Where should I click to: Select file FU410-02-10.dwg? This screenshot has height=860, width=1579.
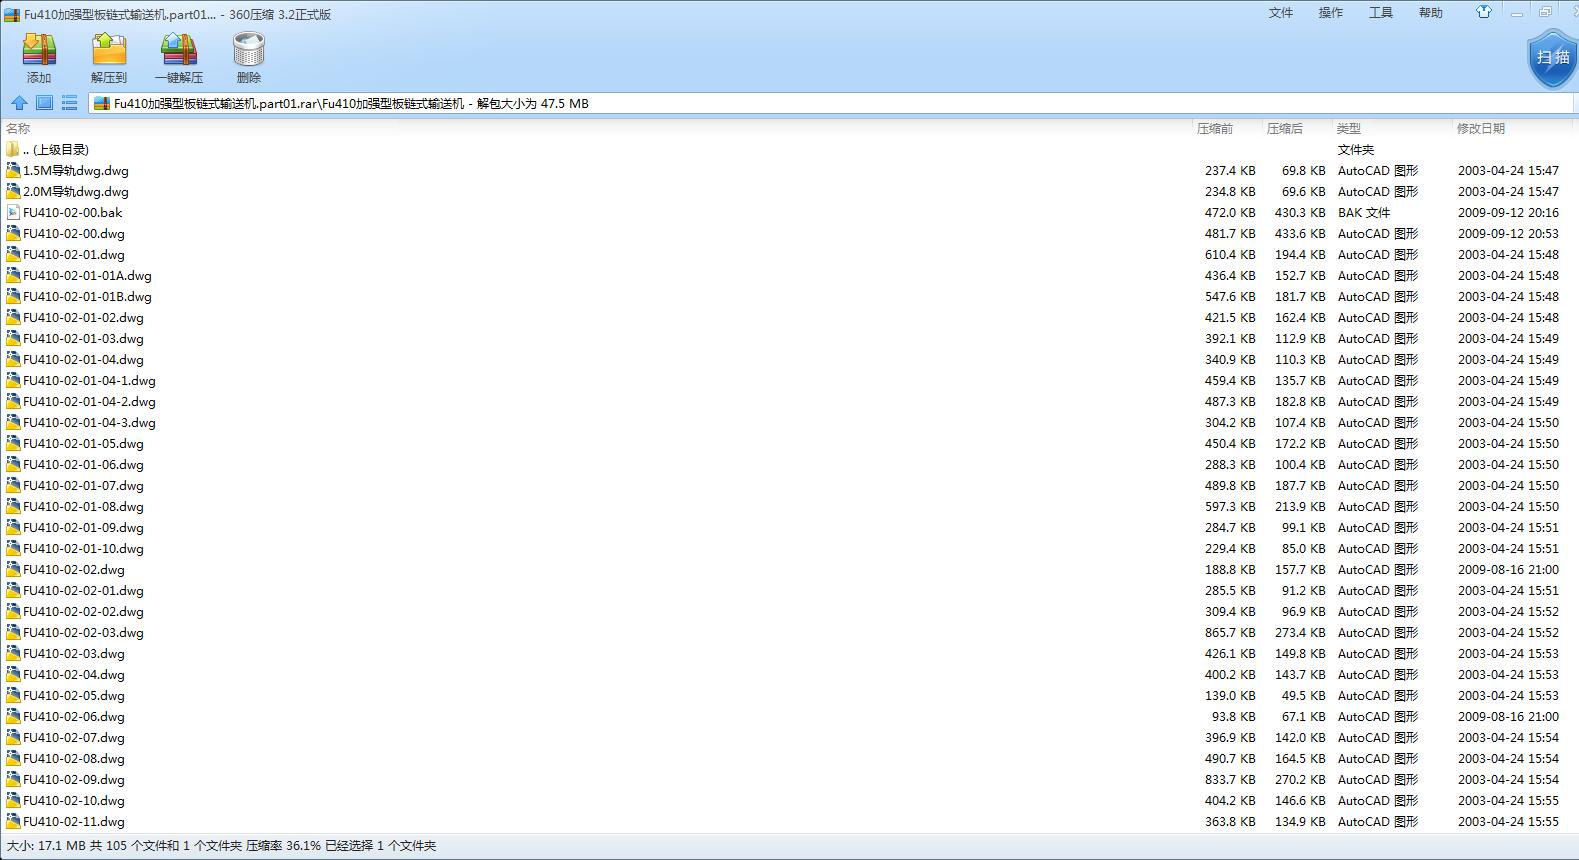pos(74,801)
